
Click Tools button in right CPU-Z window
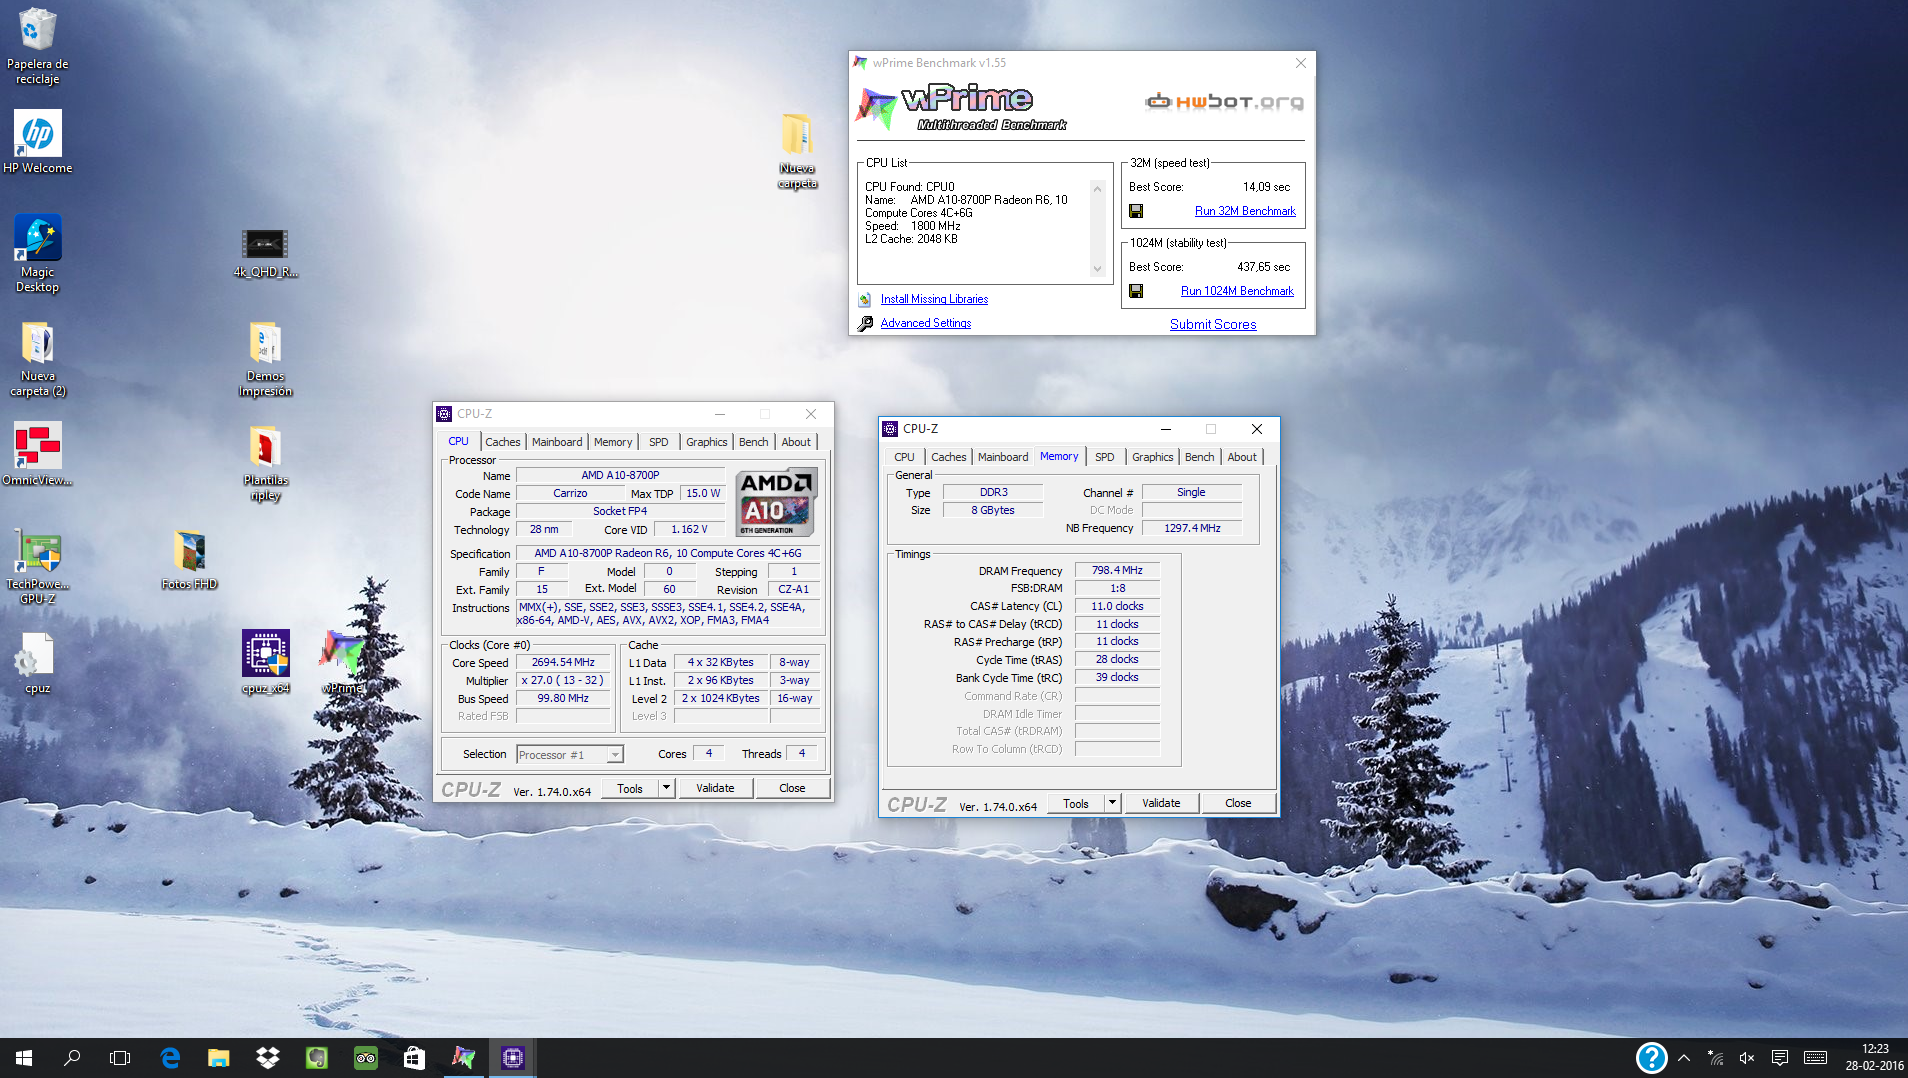coord(1076,803)
